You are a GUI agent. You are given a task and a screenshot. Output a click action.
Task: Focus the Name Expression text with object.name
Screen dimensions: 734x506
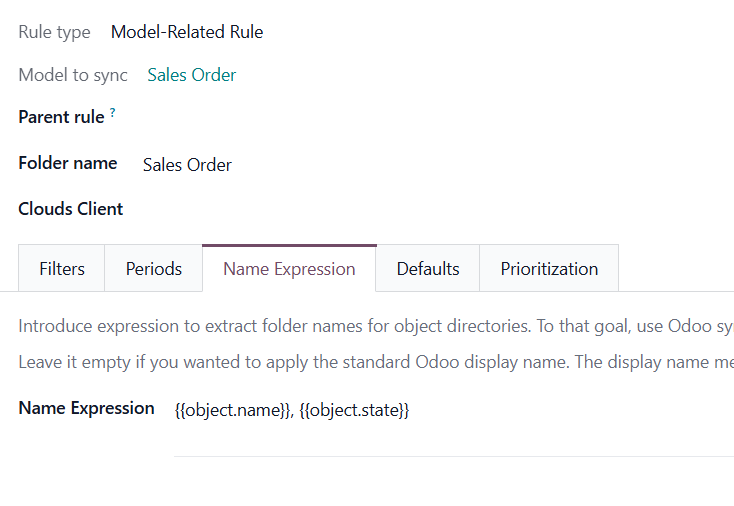(292, 410)
